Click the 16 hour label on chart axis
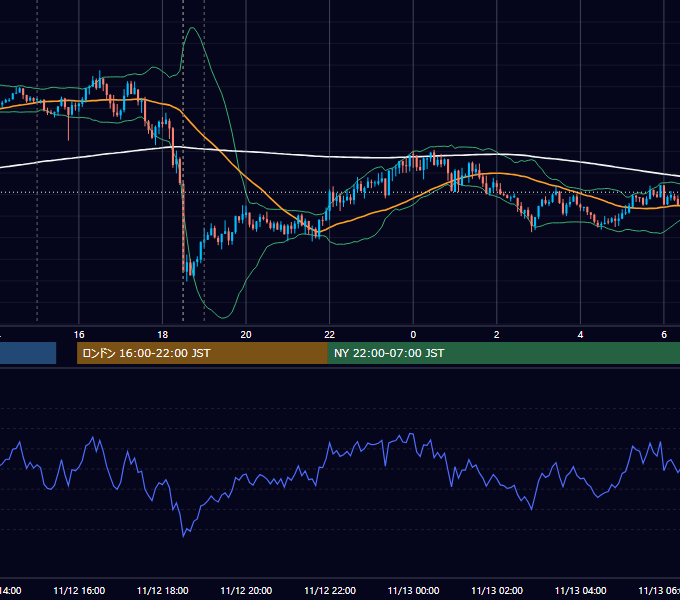680x600 pixels. click(x=79, y=334)
